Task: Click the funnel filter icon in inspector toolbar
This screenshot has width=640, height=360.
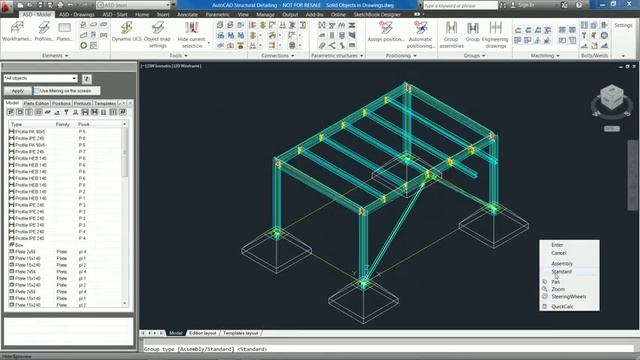Action: click(x=66, y=112)
